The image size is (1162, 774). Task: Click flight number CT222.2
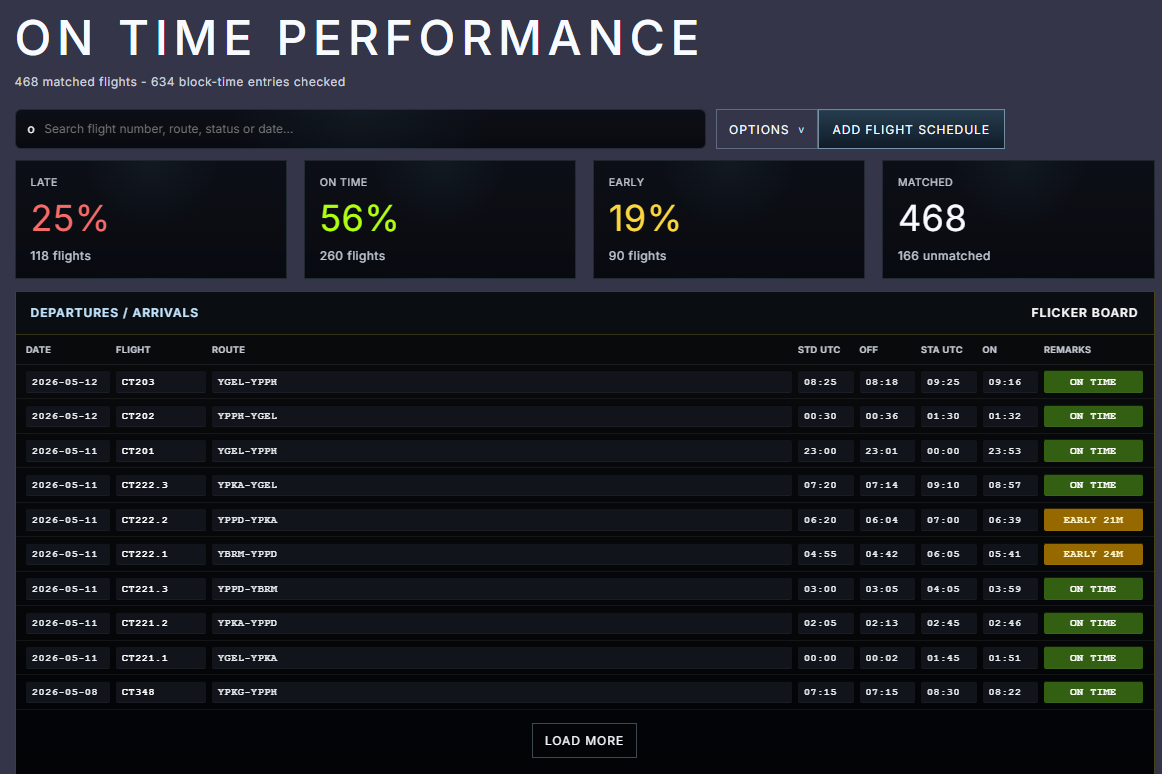point(145,520)
